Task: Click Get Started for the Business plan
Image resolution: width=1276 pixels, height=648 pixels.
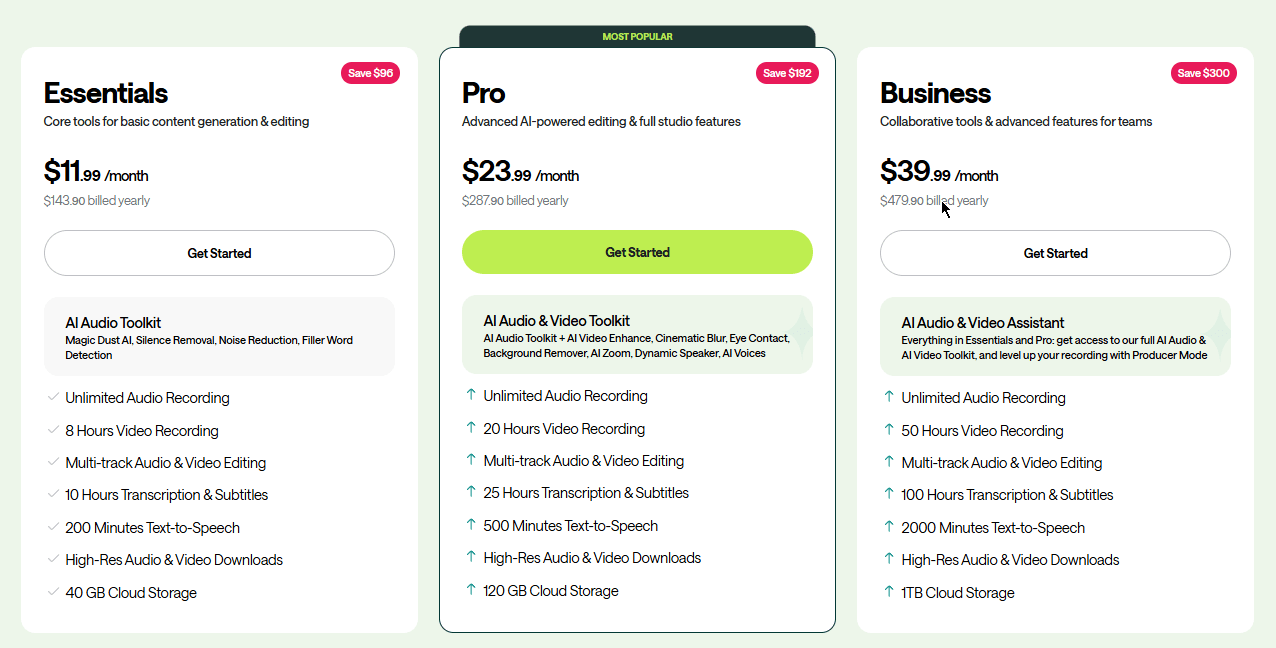Action: coord(1055,253)
